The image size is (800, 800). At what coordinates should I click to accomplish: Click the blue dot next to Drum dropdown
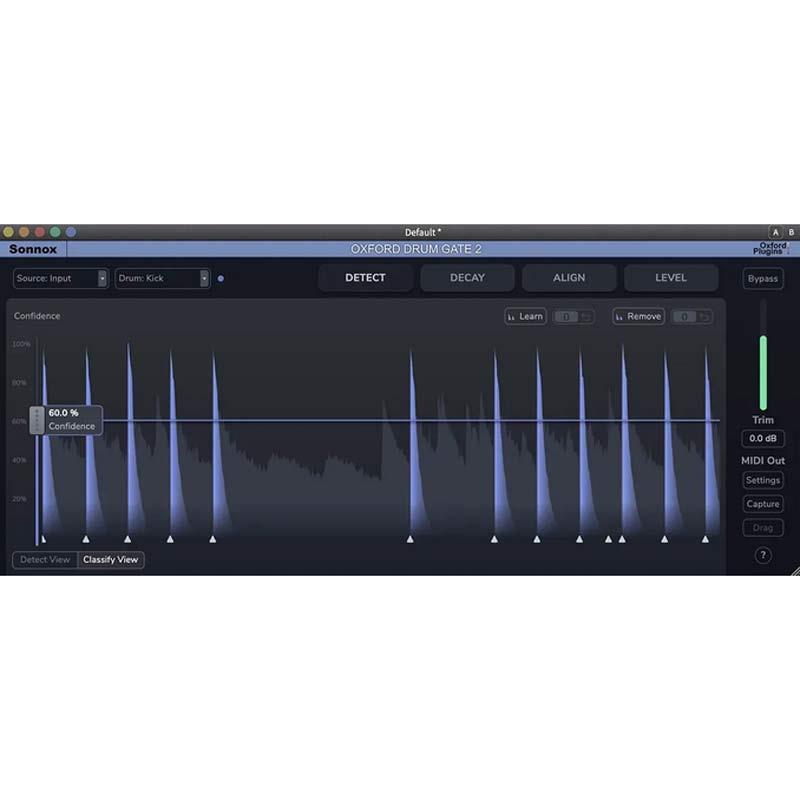[x=221, y=278]
